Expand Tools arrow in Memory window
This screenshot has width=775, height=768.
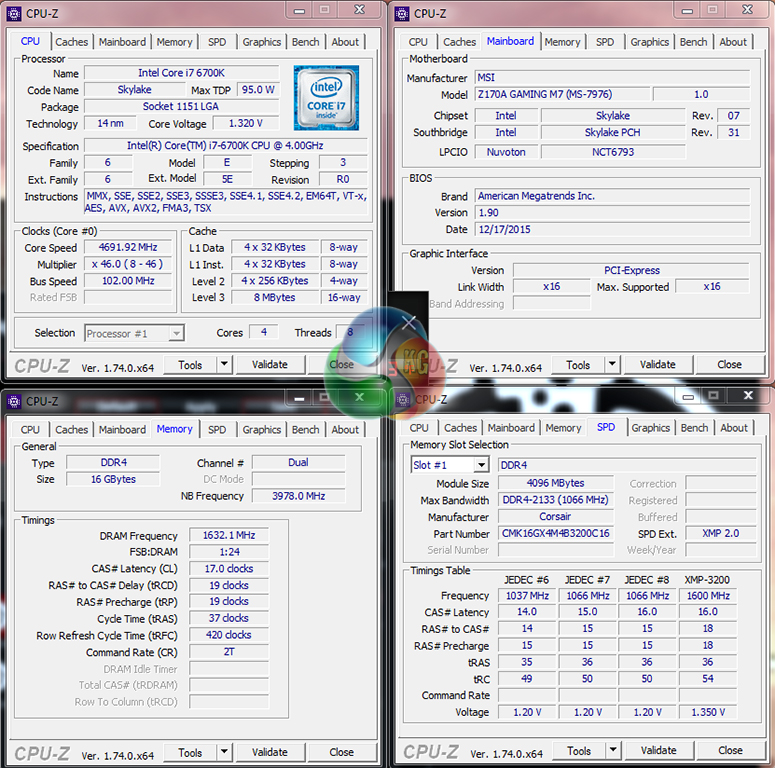224,753
